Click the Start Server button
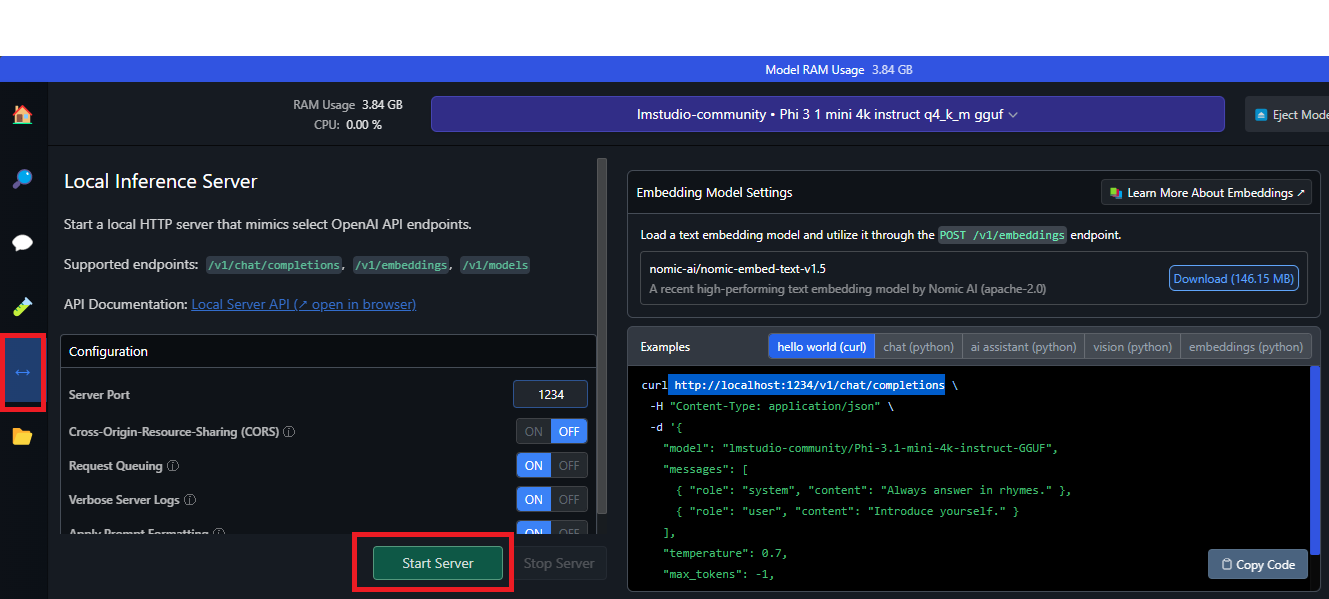 point(436,563)
